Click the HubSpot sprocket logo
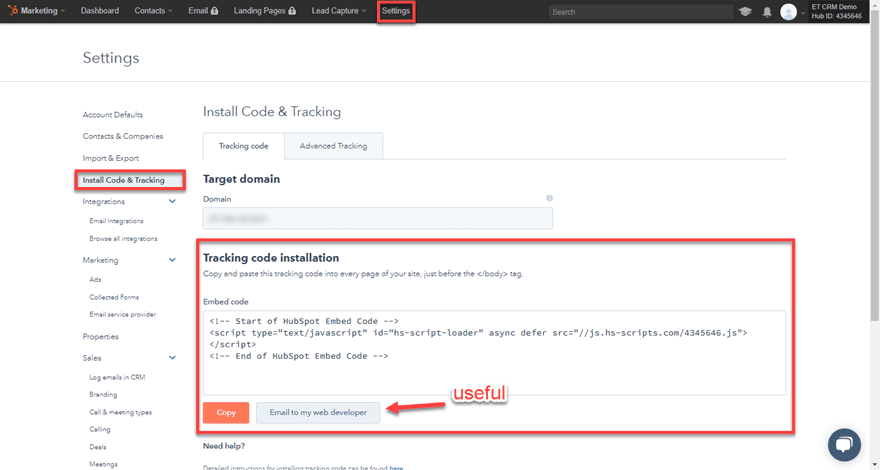Screen dimensions: 880x470 (x=13, y=11)
